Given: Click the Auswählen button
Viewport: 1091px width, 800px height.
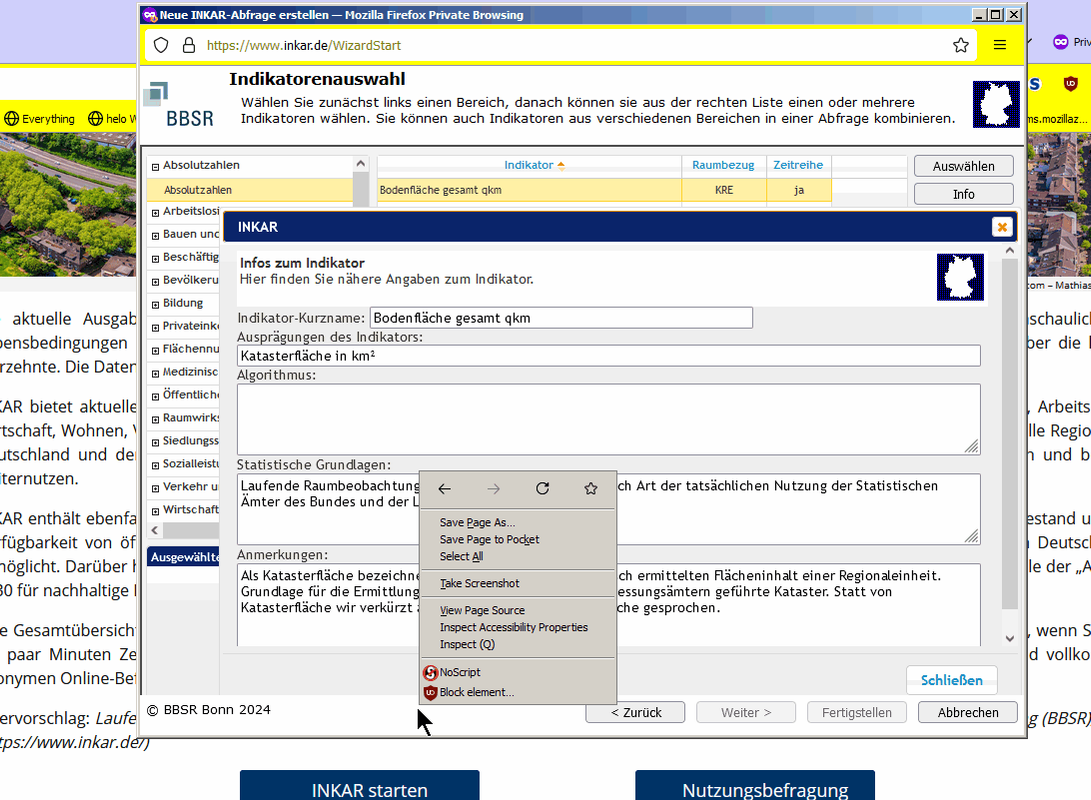Looking at the screenshot, I should point(963,166).
